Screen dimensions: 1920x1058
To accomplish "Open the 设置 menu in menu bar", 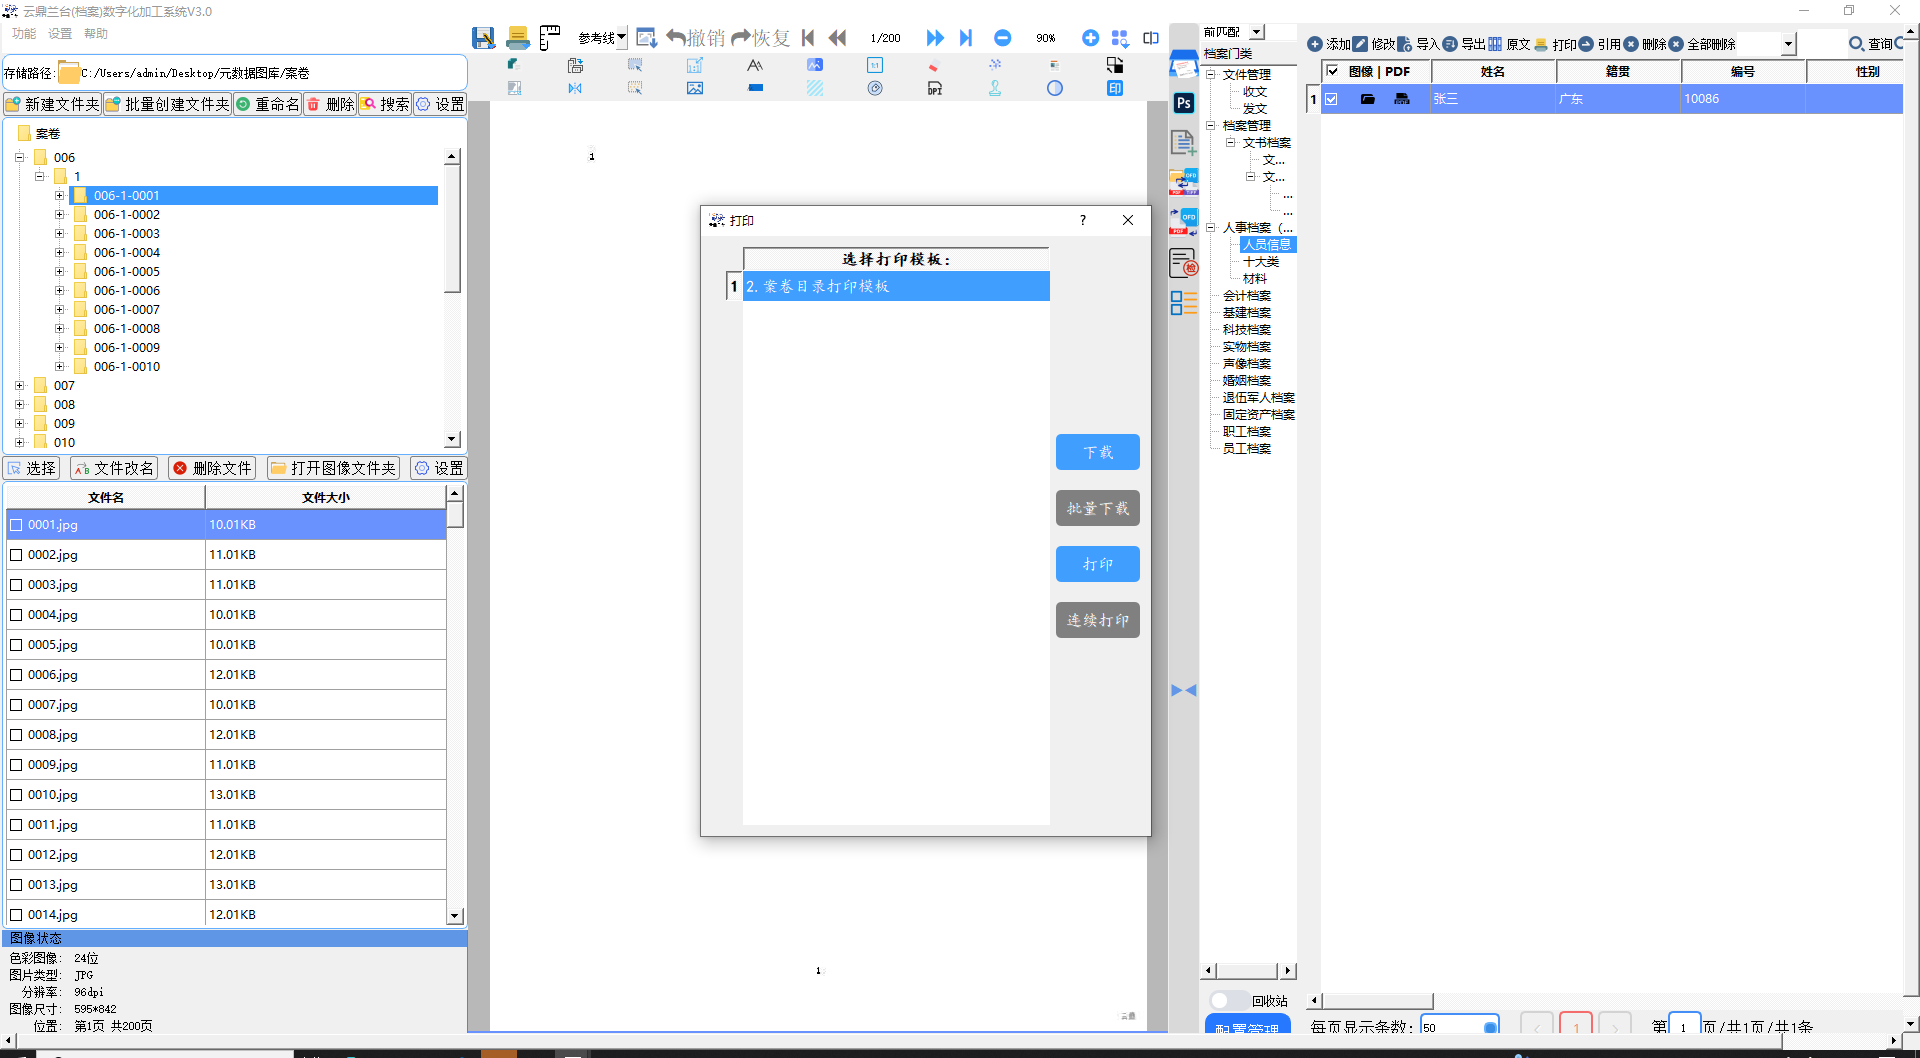I will coord(60,34).
